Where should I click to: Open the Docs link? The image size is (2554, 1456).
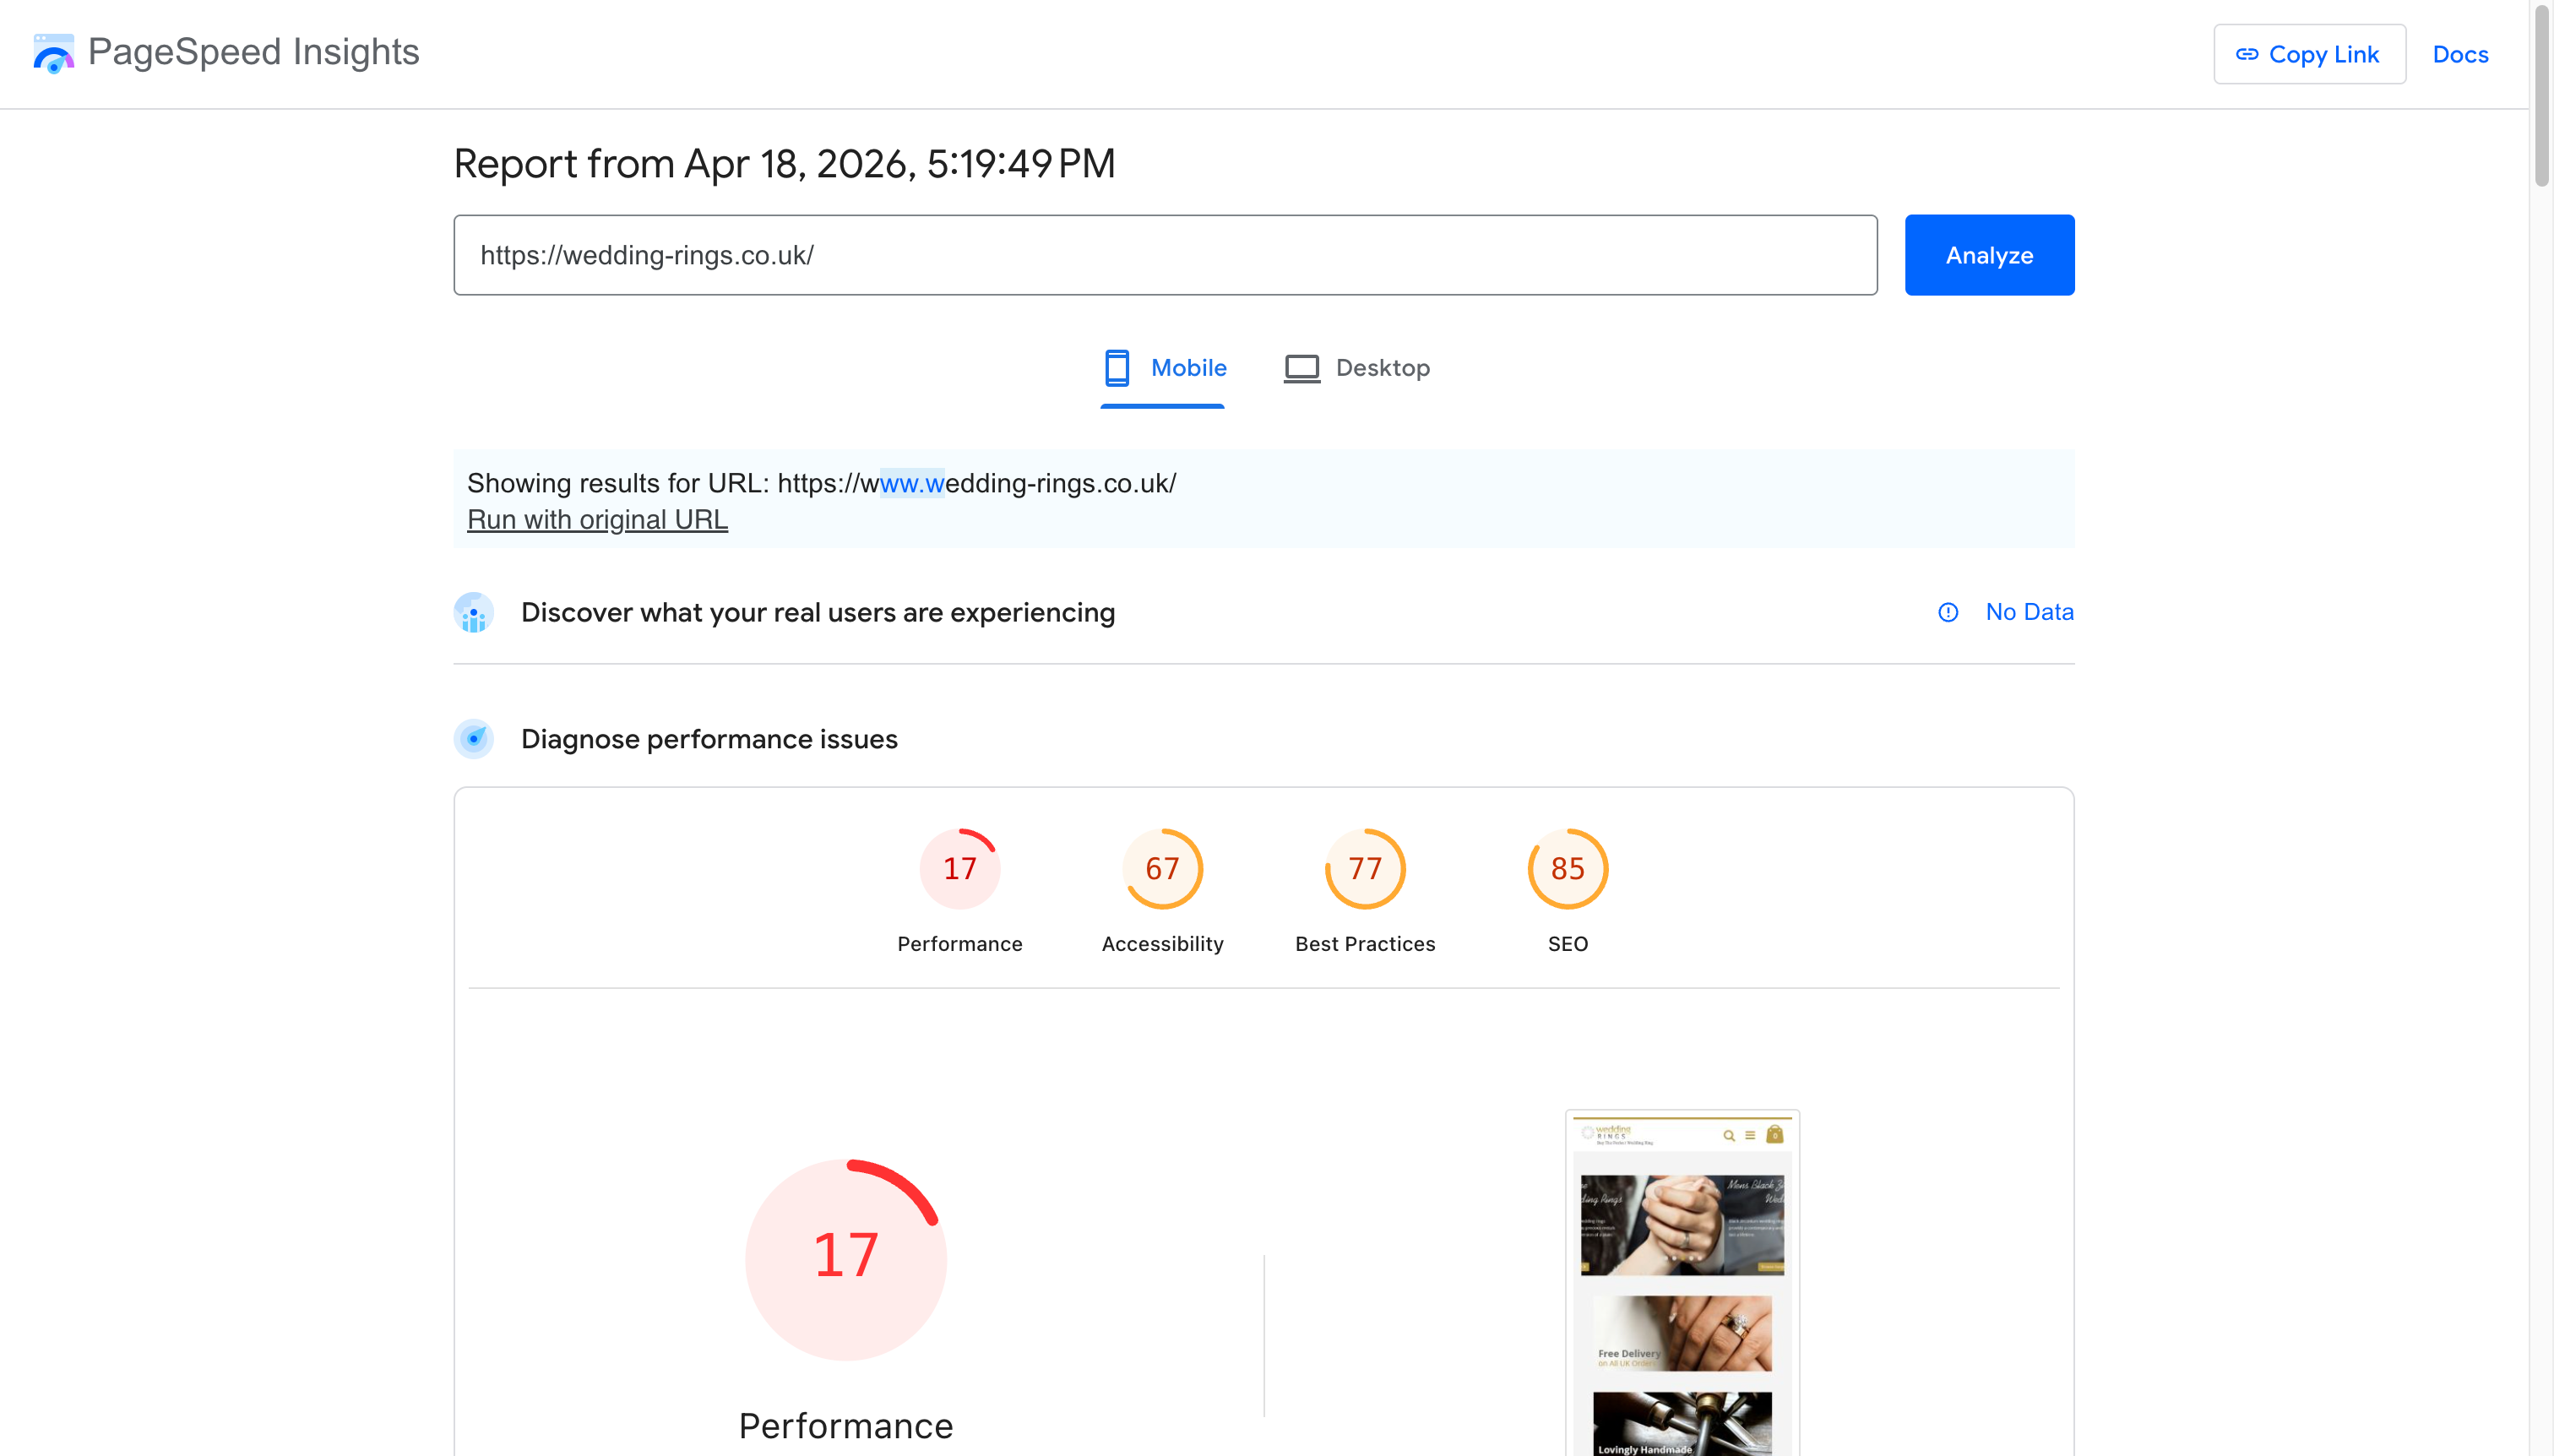click(2460, 54)
